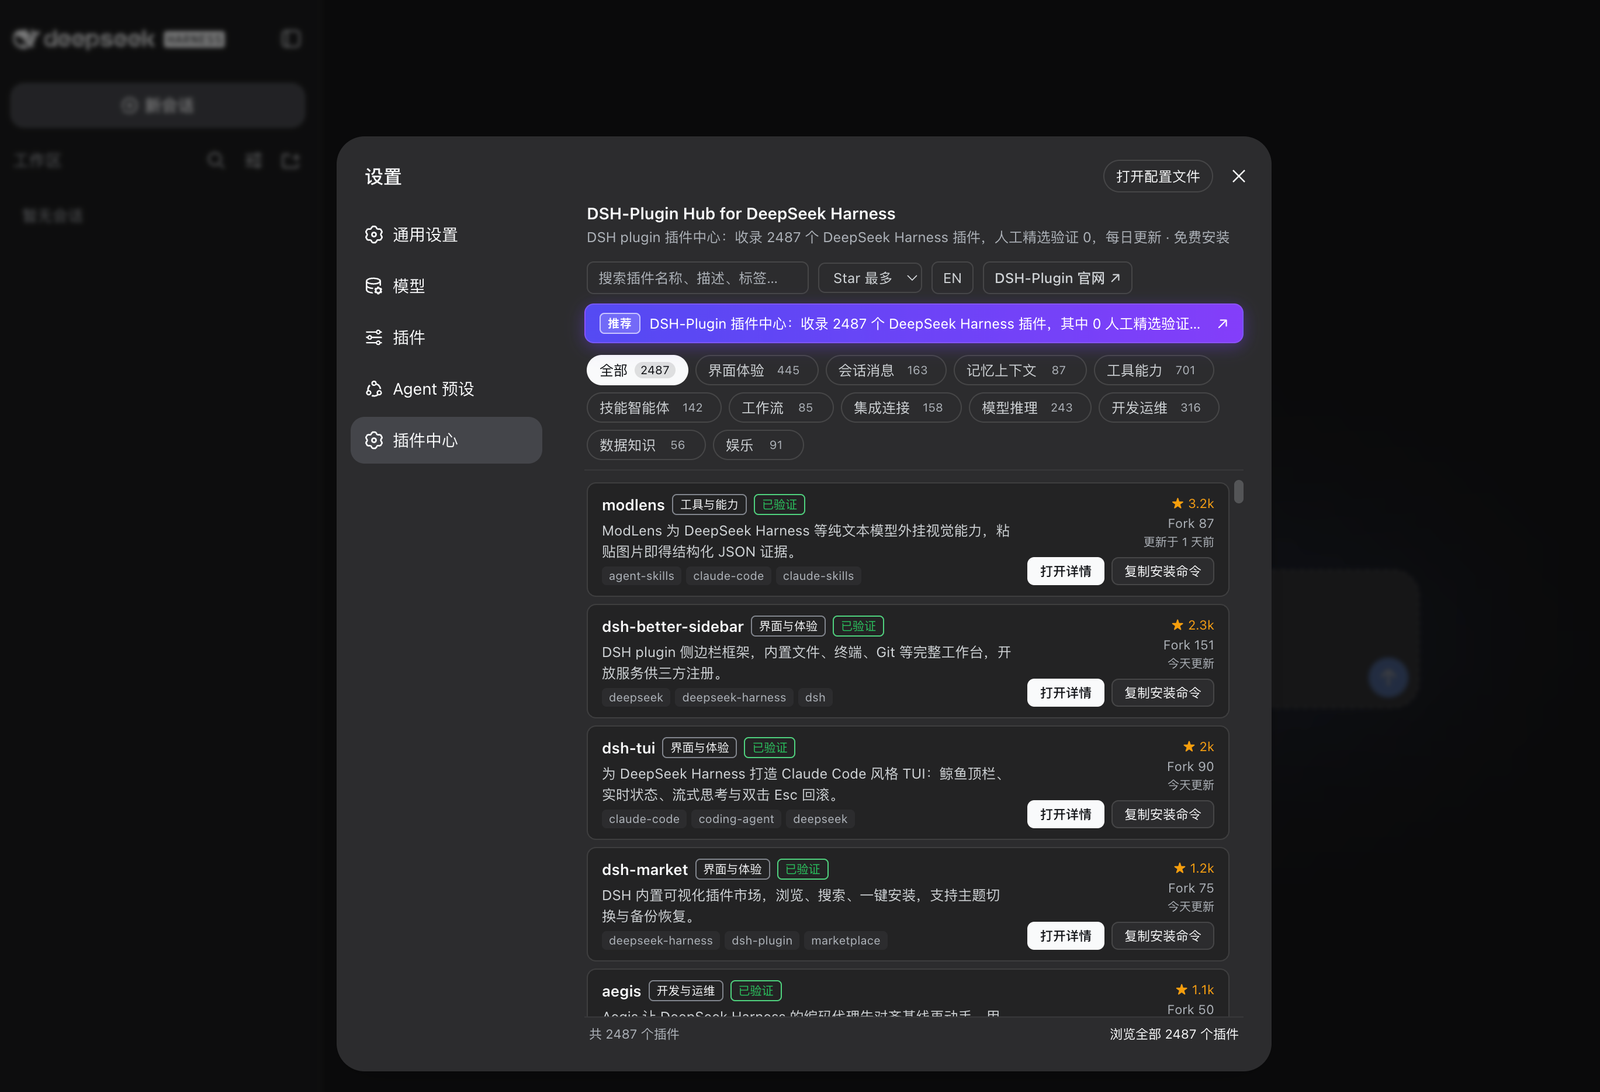Filter by conversation messages category 163
Screen dimensions: 1600x1092
pyautogui.click(x=885, y=370)
